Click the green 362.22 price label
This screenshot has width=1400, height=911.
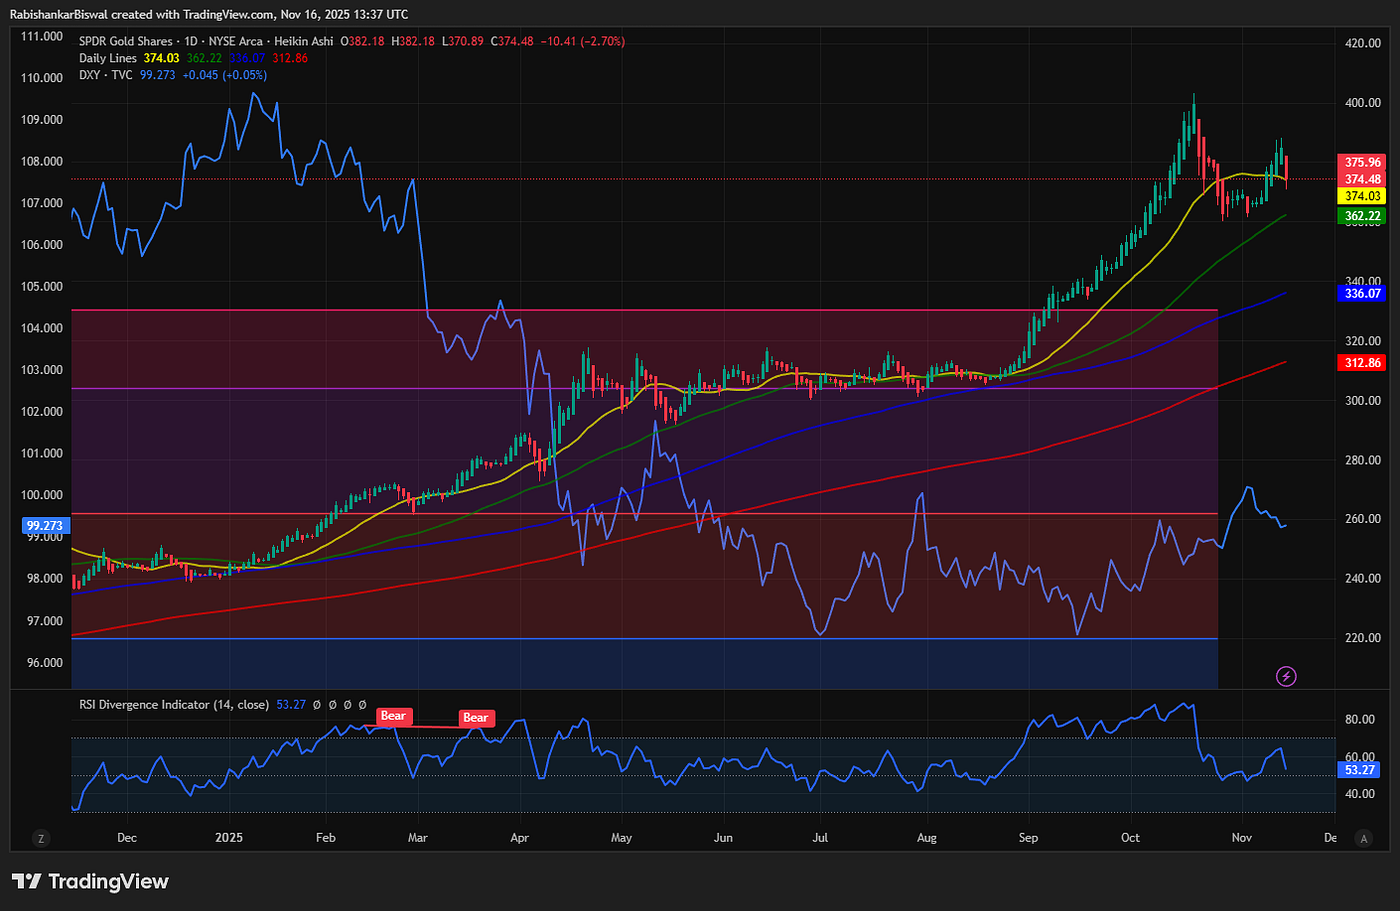coord(1362,216)
